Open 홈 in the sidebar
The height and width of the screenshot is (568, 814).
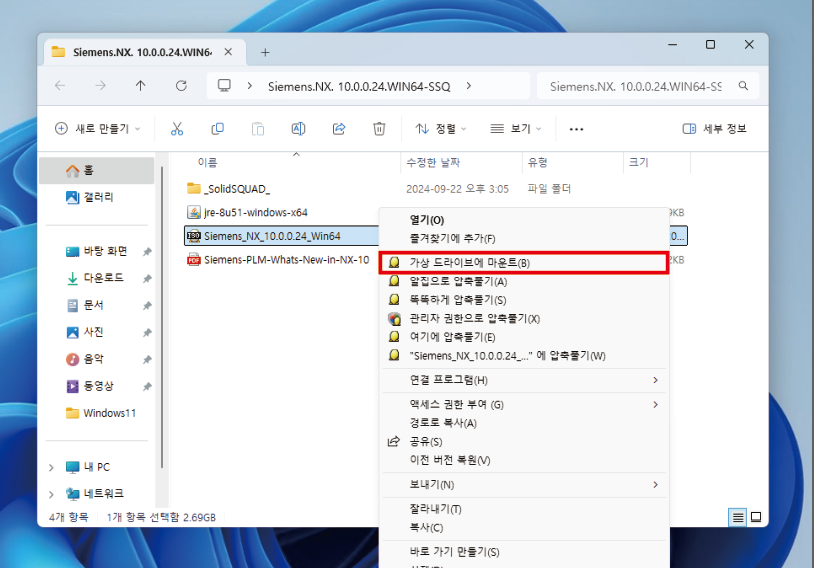click(x=97, y=170)
